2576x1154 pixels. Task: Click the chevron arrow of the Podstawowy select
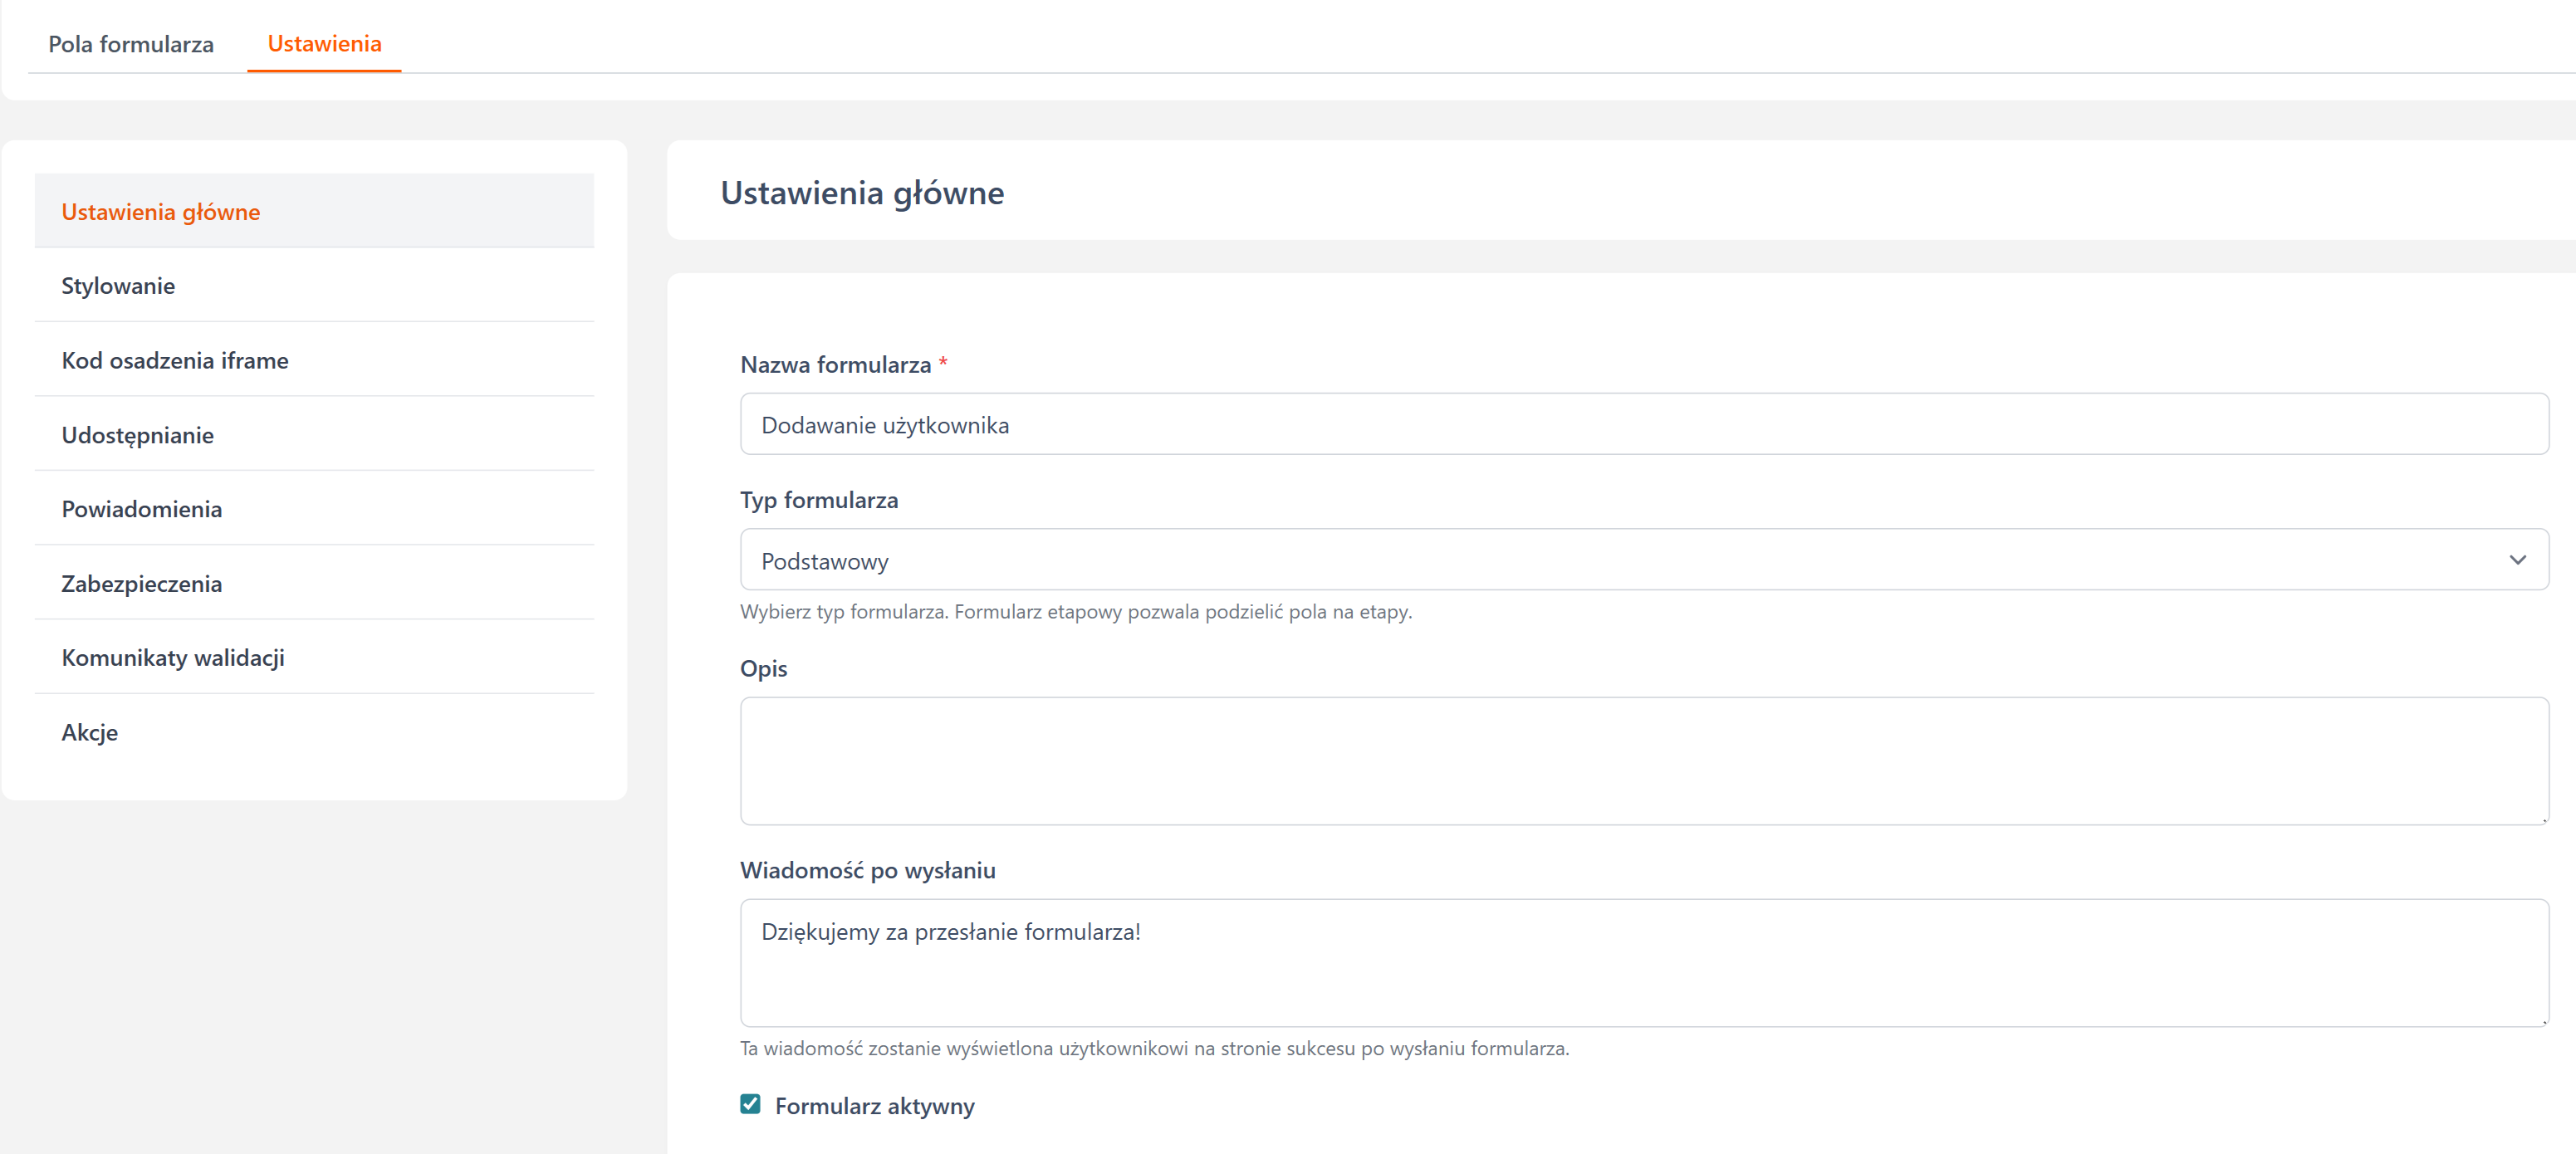tap(2517, 560)
